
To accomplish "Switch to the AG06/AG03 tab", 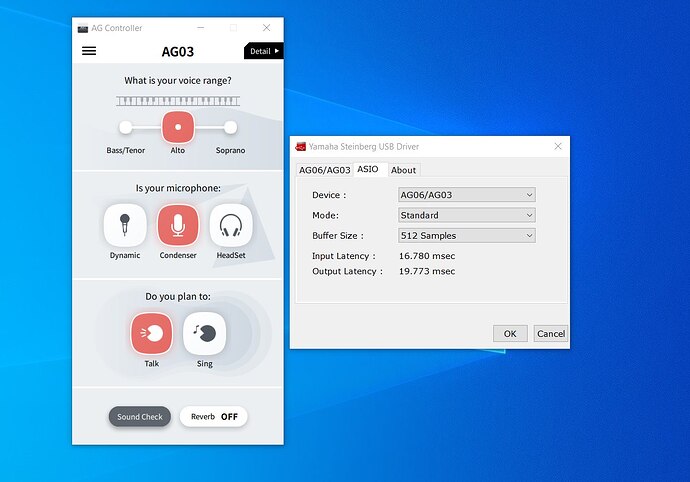I will pyautogui.click(x=325, y=170).
